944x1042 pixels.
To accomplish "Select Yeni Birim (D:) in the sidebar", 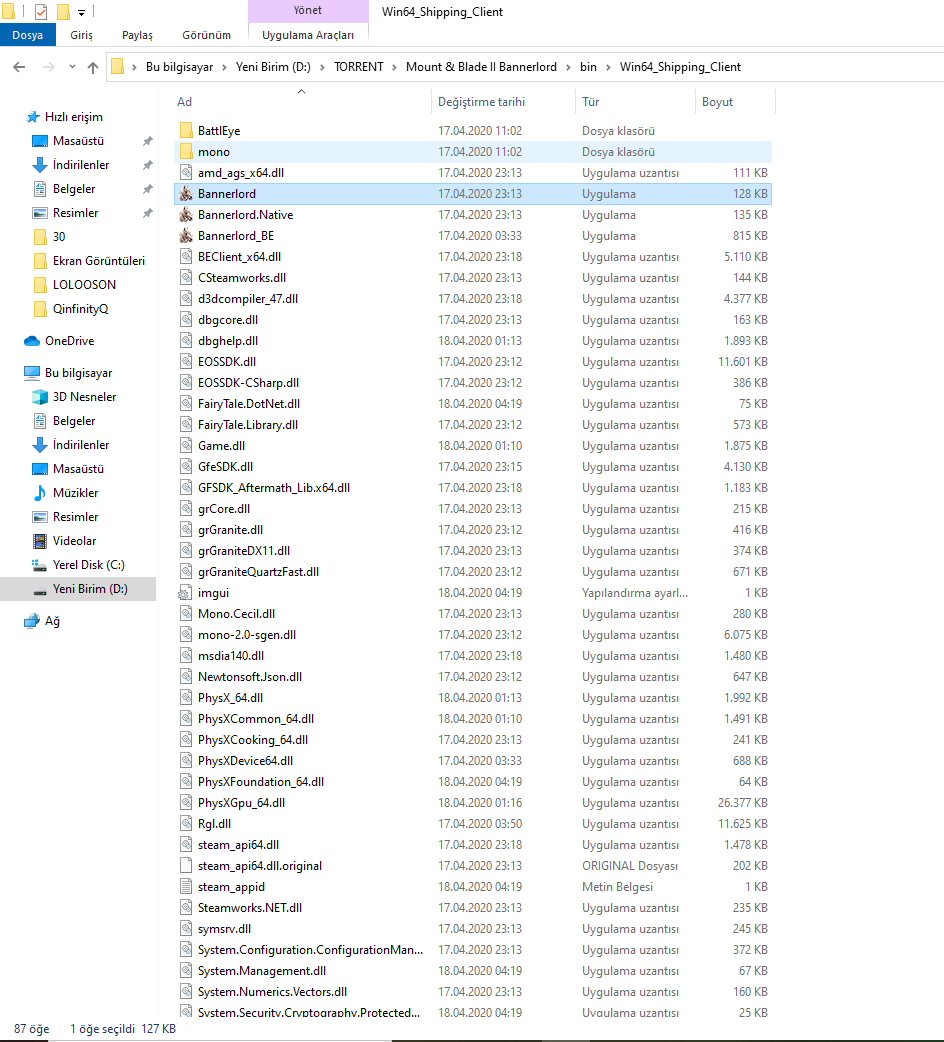I will click(78, 589).
